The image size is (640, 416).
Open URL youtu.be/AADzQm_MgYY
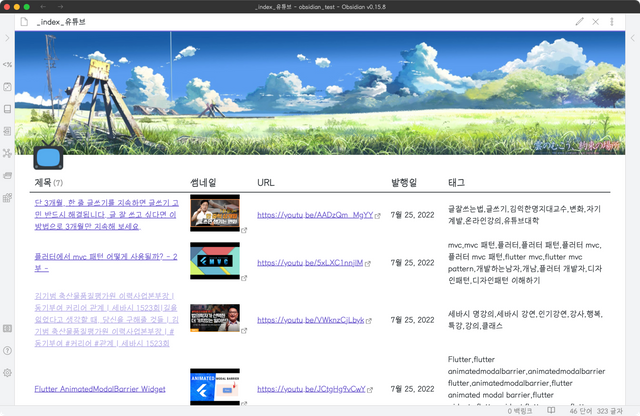pos(315,215)
